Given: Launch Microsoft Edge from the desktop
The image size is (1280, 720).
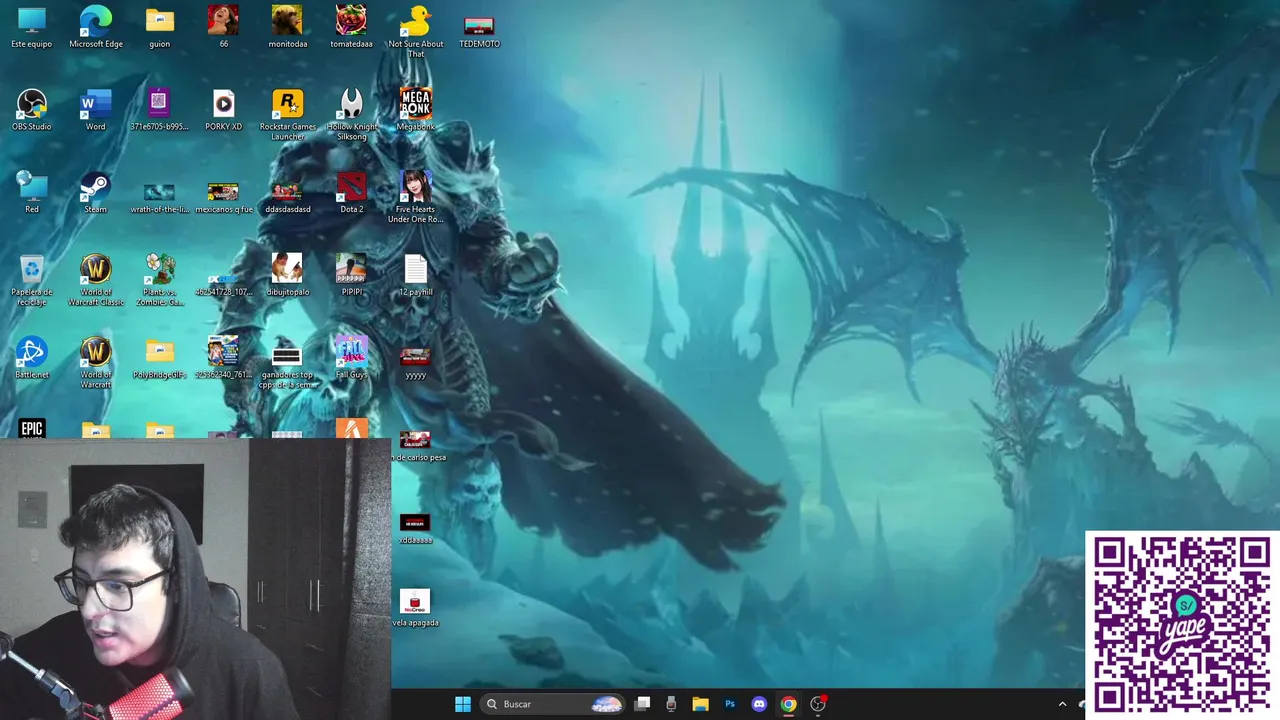Looking at the screenshot, I should point(96,27).
